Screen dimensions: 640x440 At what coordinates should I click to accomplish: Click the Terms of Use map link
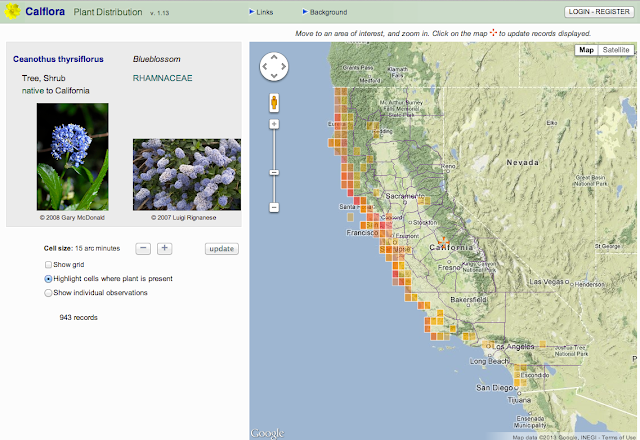point(618,437)
